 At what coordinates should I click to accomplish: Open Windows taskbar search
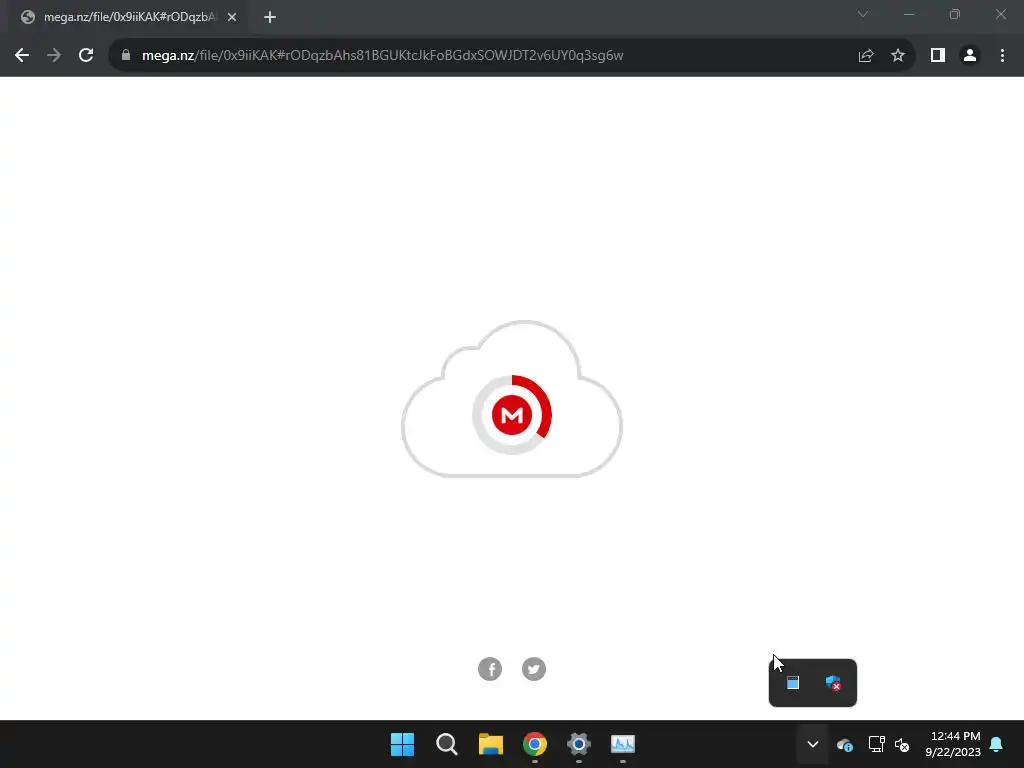[447, 744]
